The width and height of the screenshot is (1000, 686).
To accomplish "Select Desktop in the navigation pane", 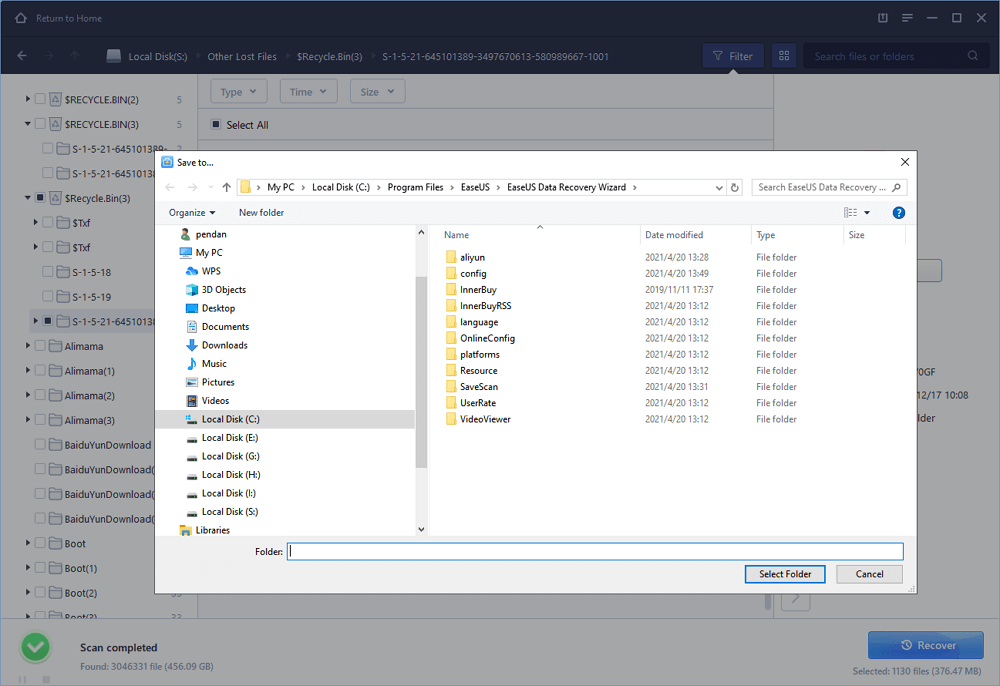I will pos(218,308).
